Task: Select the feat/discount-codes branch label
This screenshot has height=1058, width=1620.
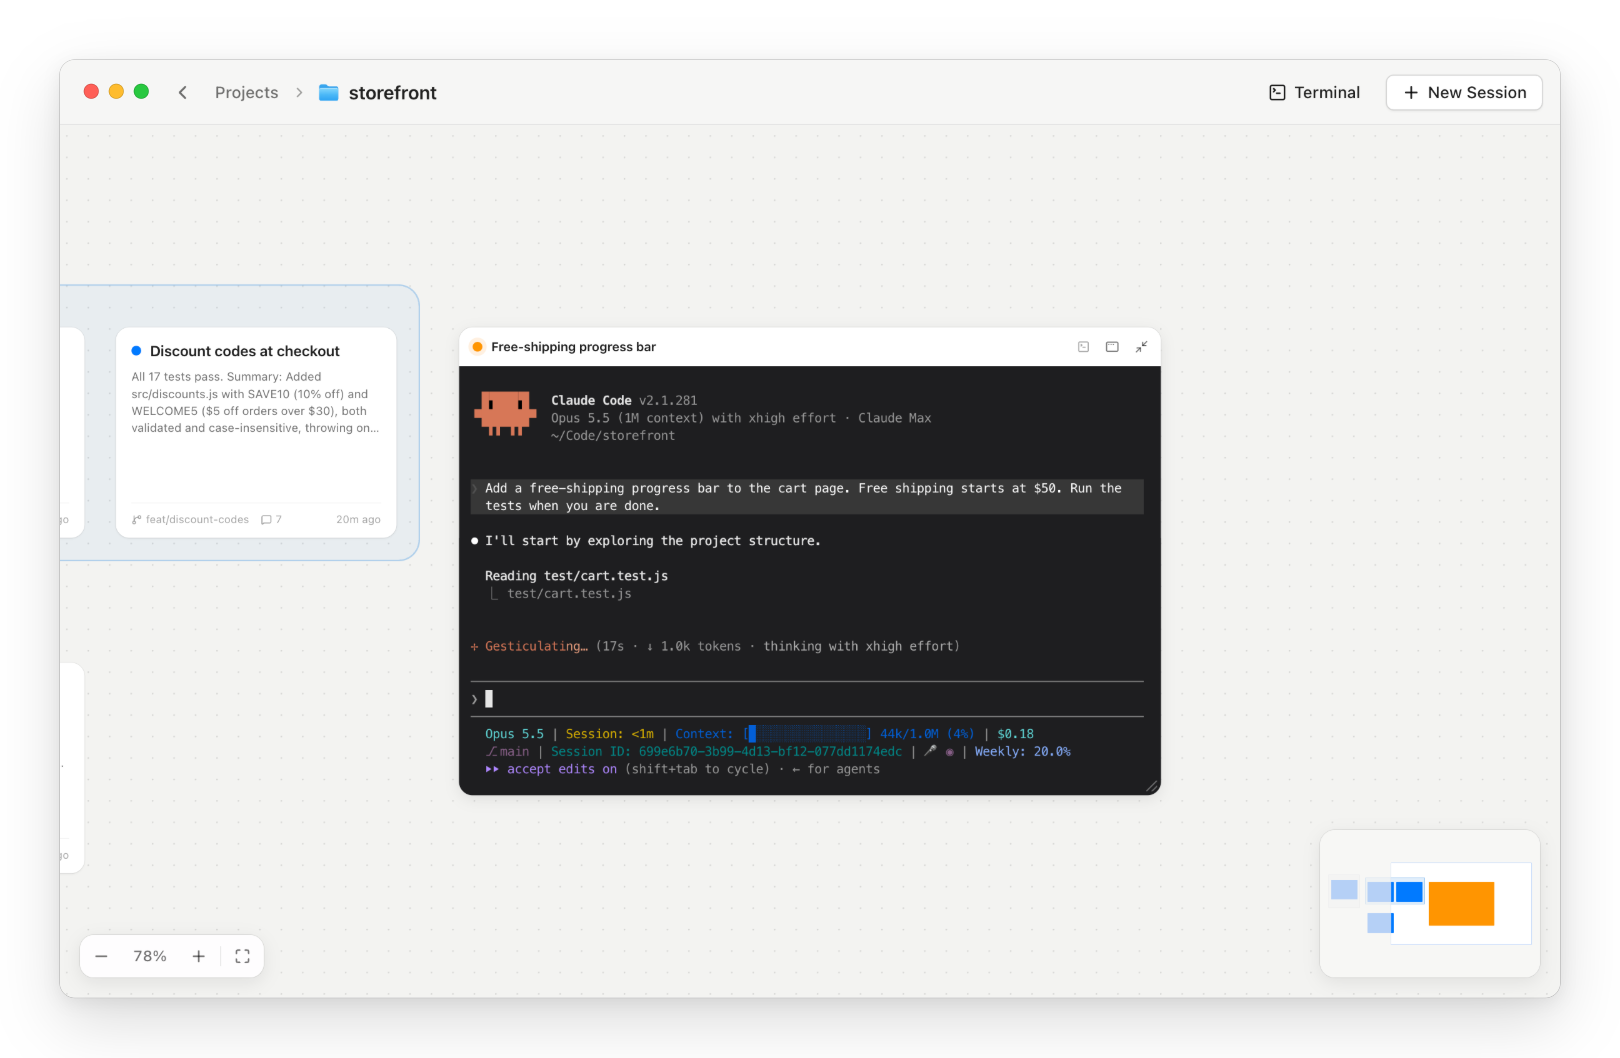Action: 197,520
